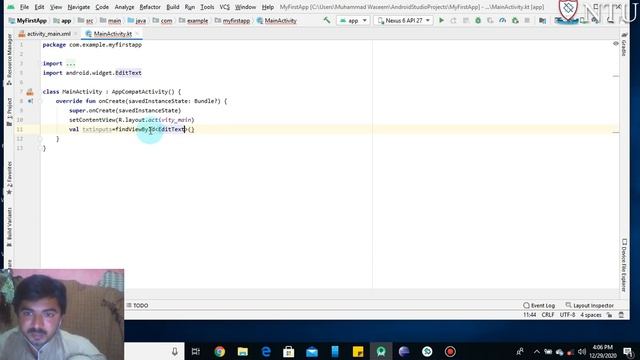Open the Code menu
The image size is (640, 360).
tap(102, 7)
